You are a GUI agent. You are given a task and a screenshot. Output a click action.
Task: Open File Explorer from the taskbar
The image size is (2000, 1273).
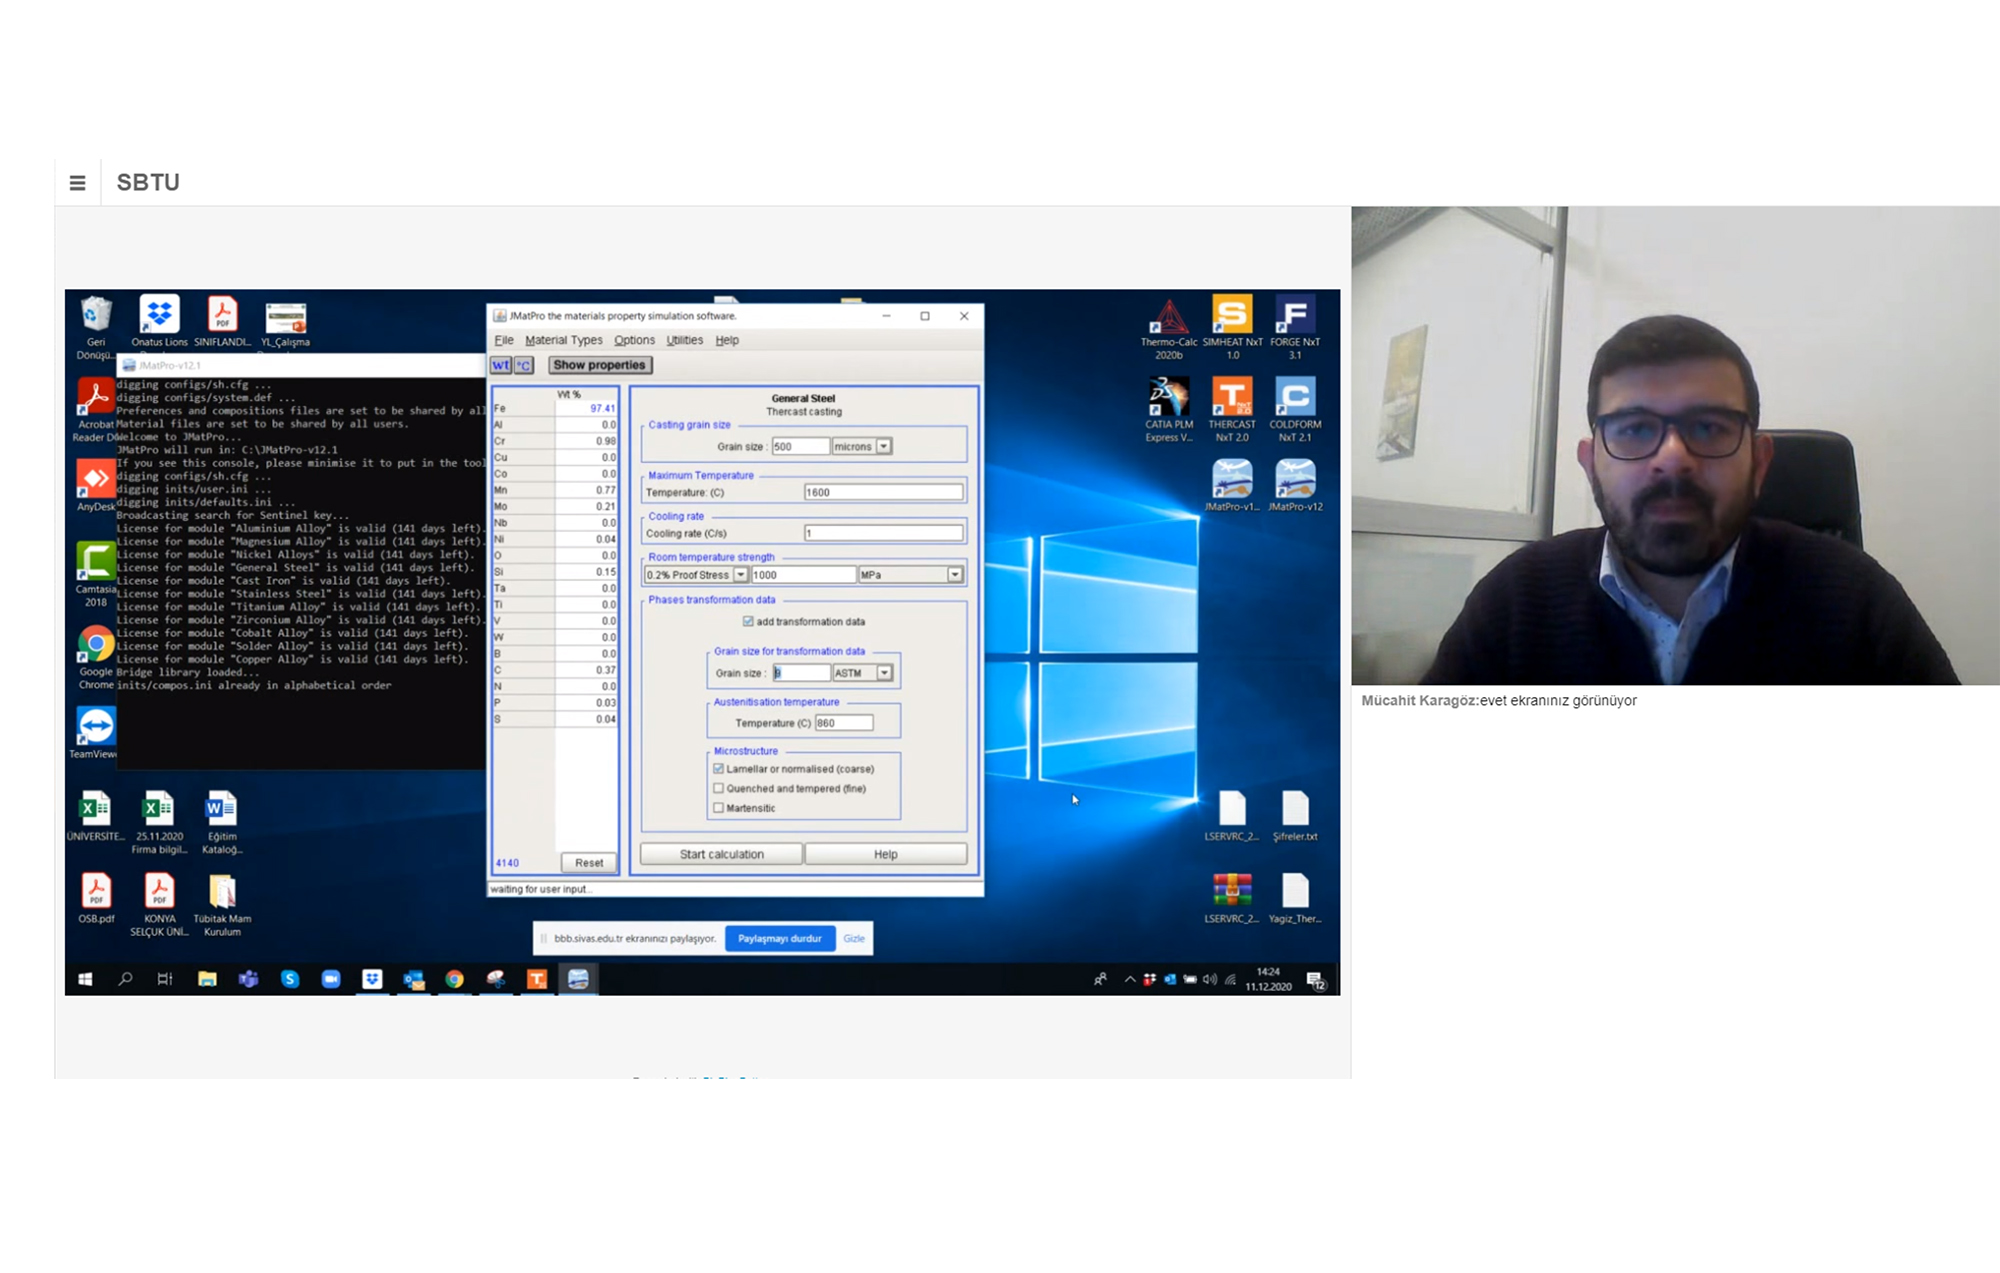point(207,979)
